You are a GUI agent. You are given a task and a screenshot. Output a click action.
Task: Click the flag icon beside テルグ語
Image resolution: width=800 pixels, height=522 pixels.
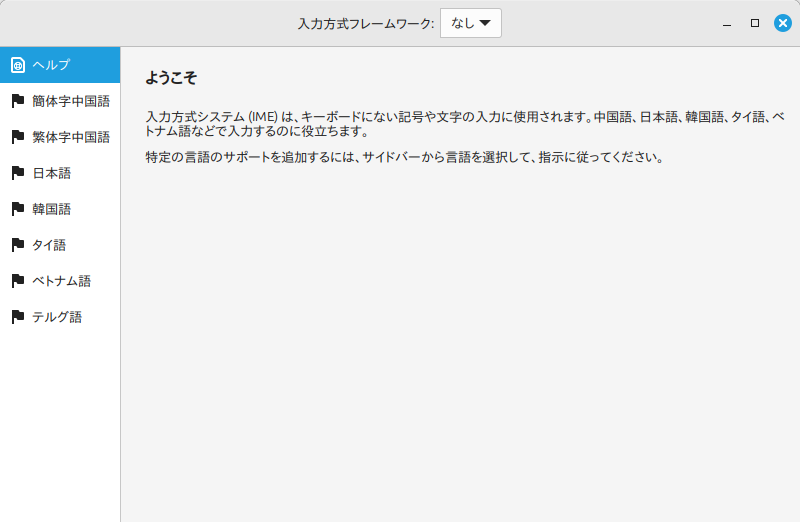18,317
